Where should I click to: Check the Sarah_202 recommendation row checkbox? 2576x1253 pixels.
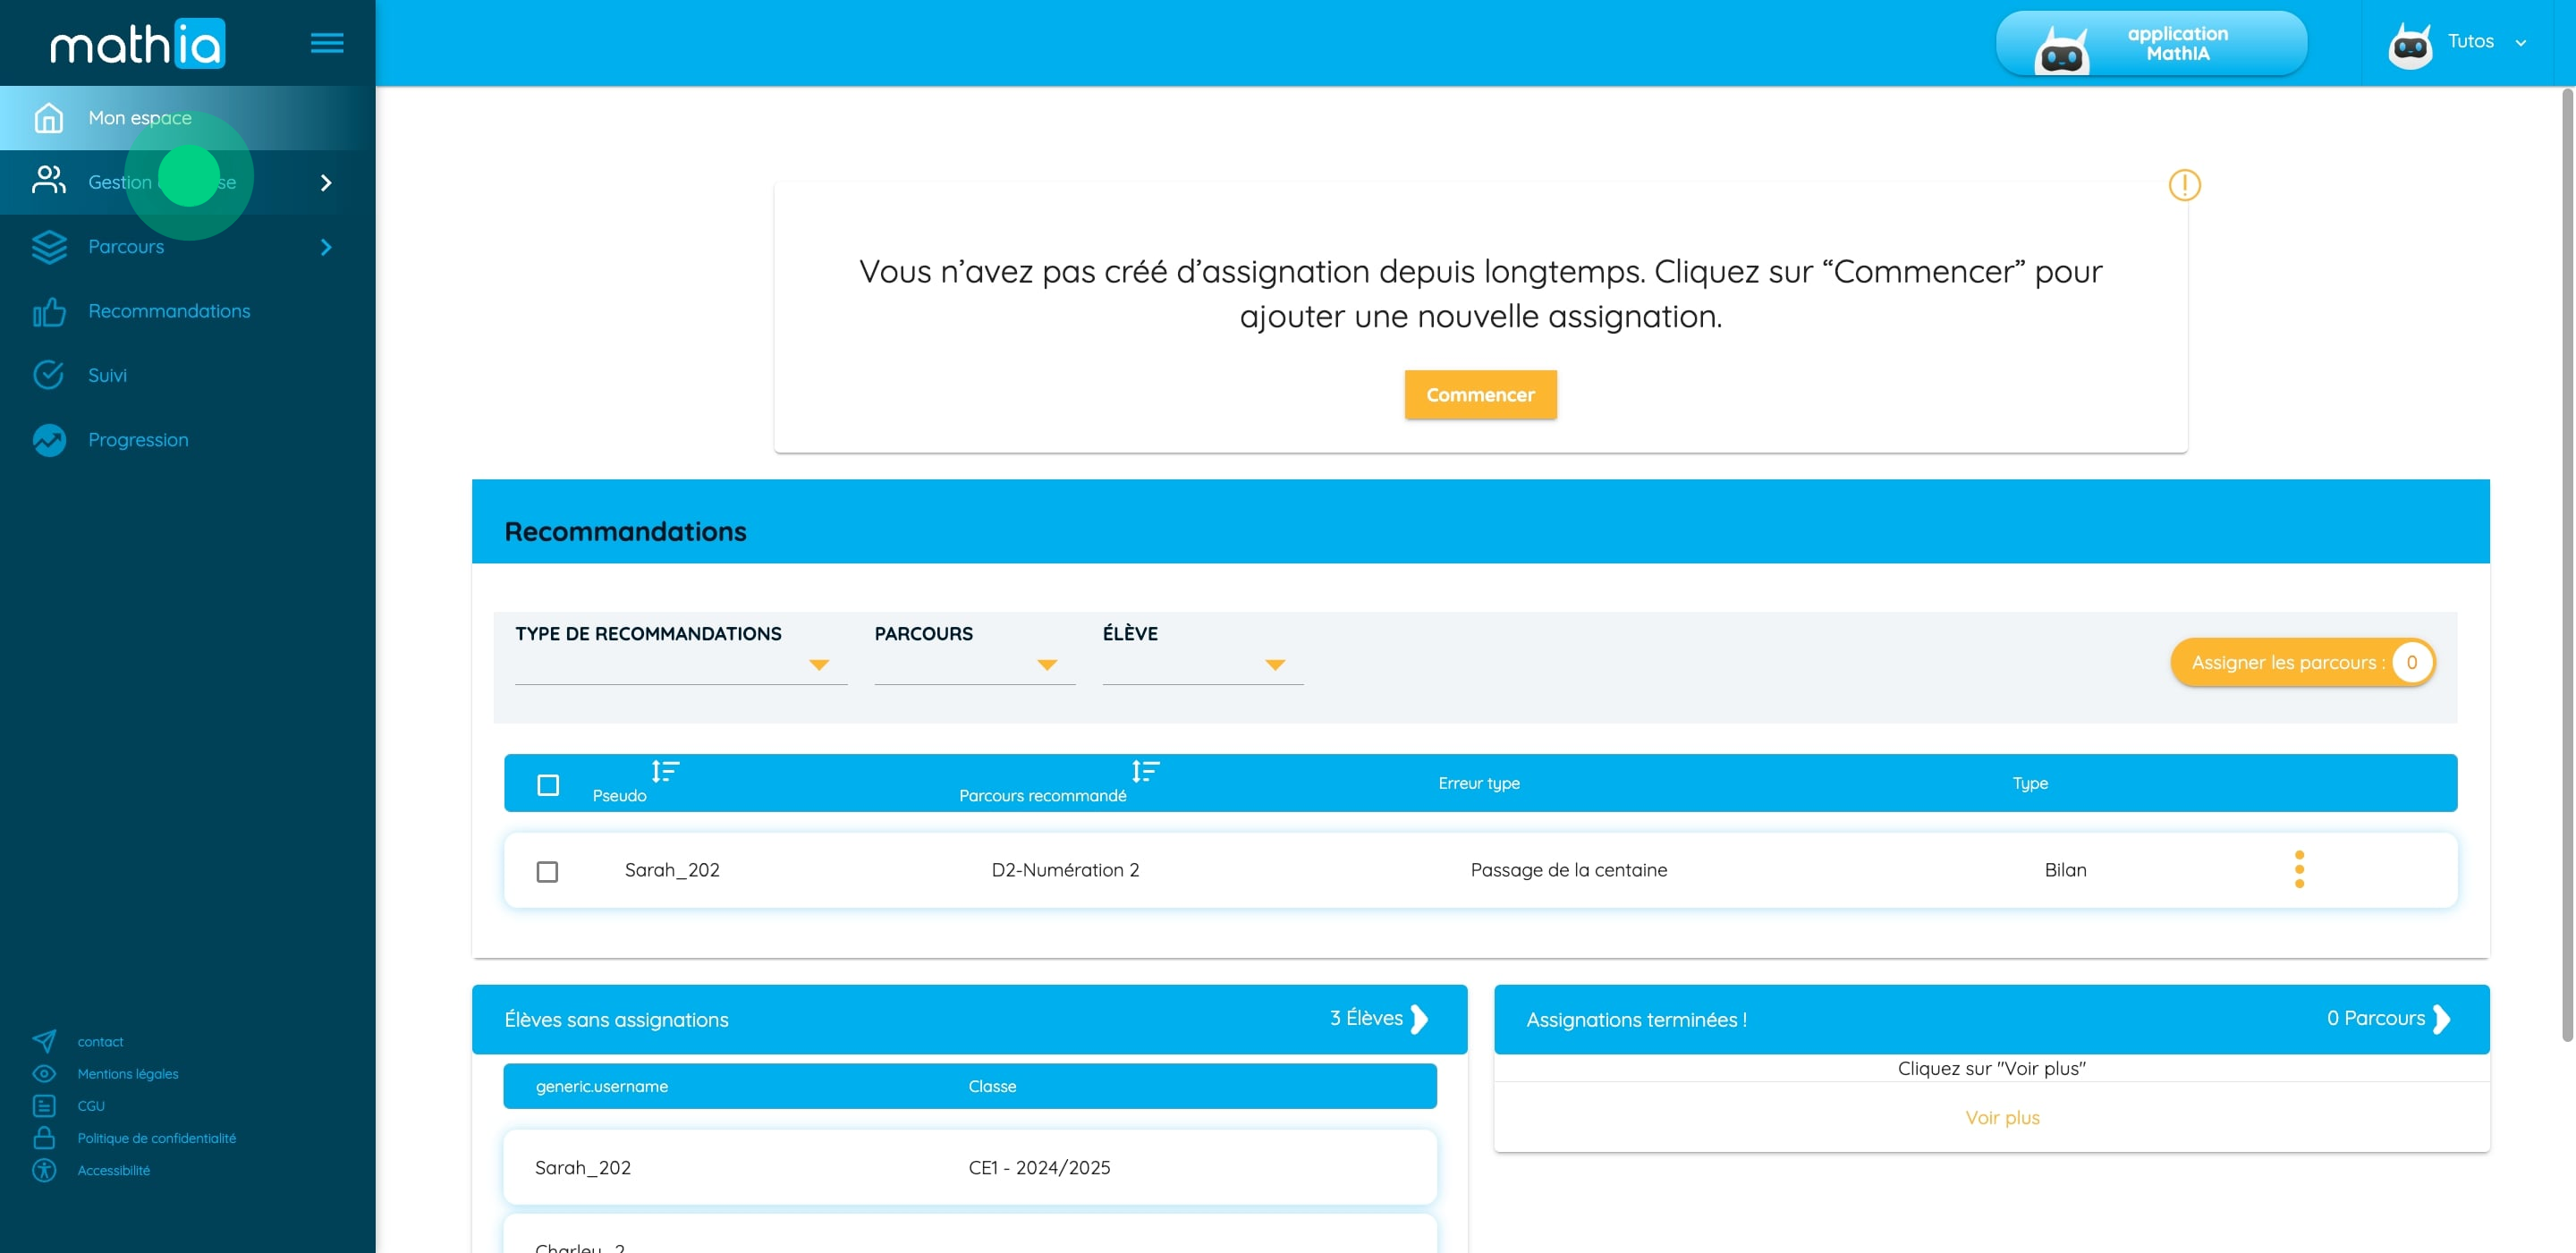[x=547, y=872]
